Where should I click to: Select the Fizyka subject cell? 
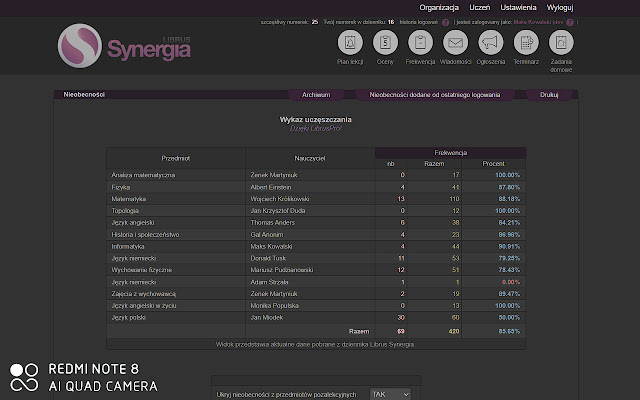176,187
